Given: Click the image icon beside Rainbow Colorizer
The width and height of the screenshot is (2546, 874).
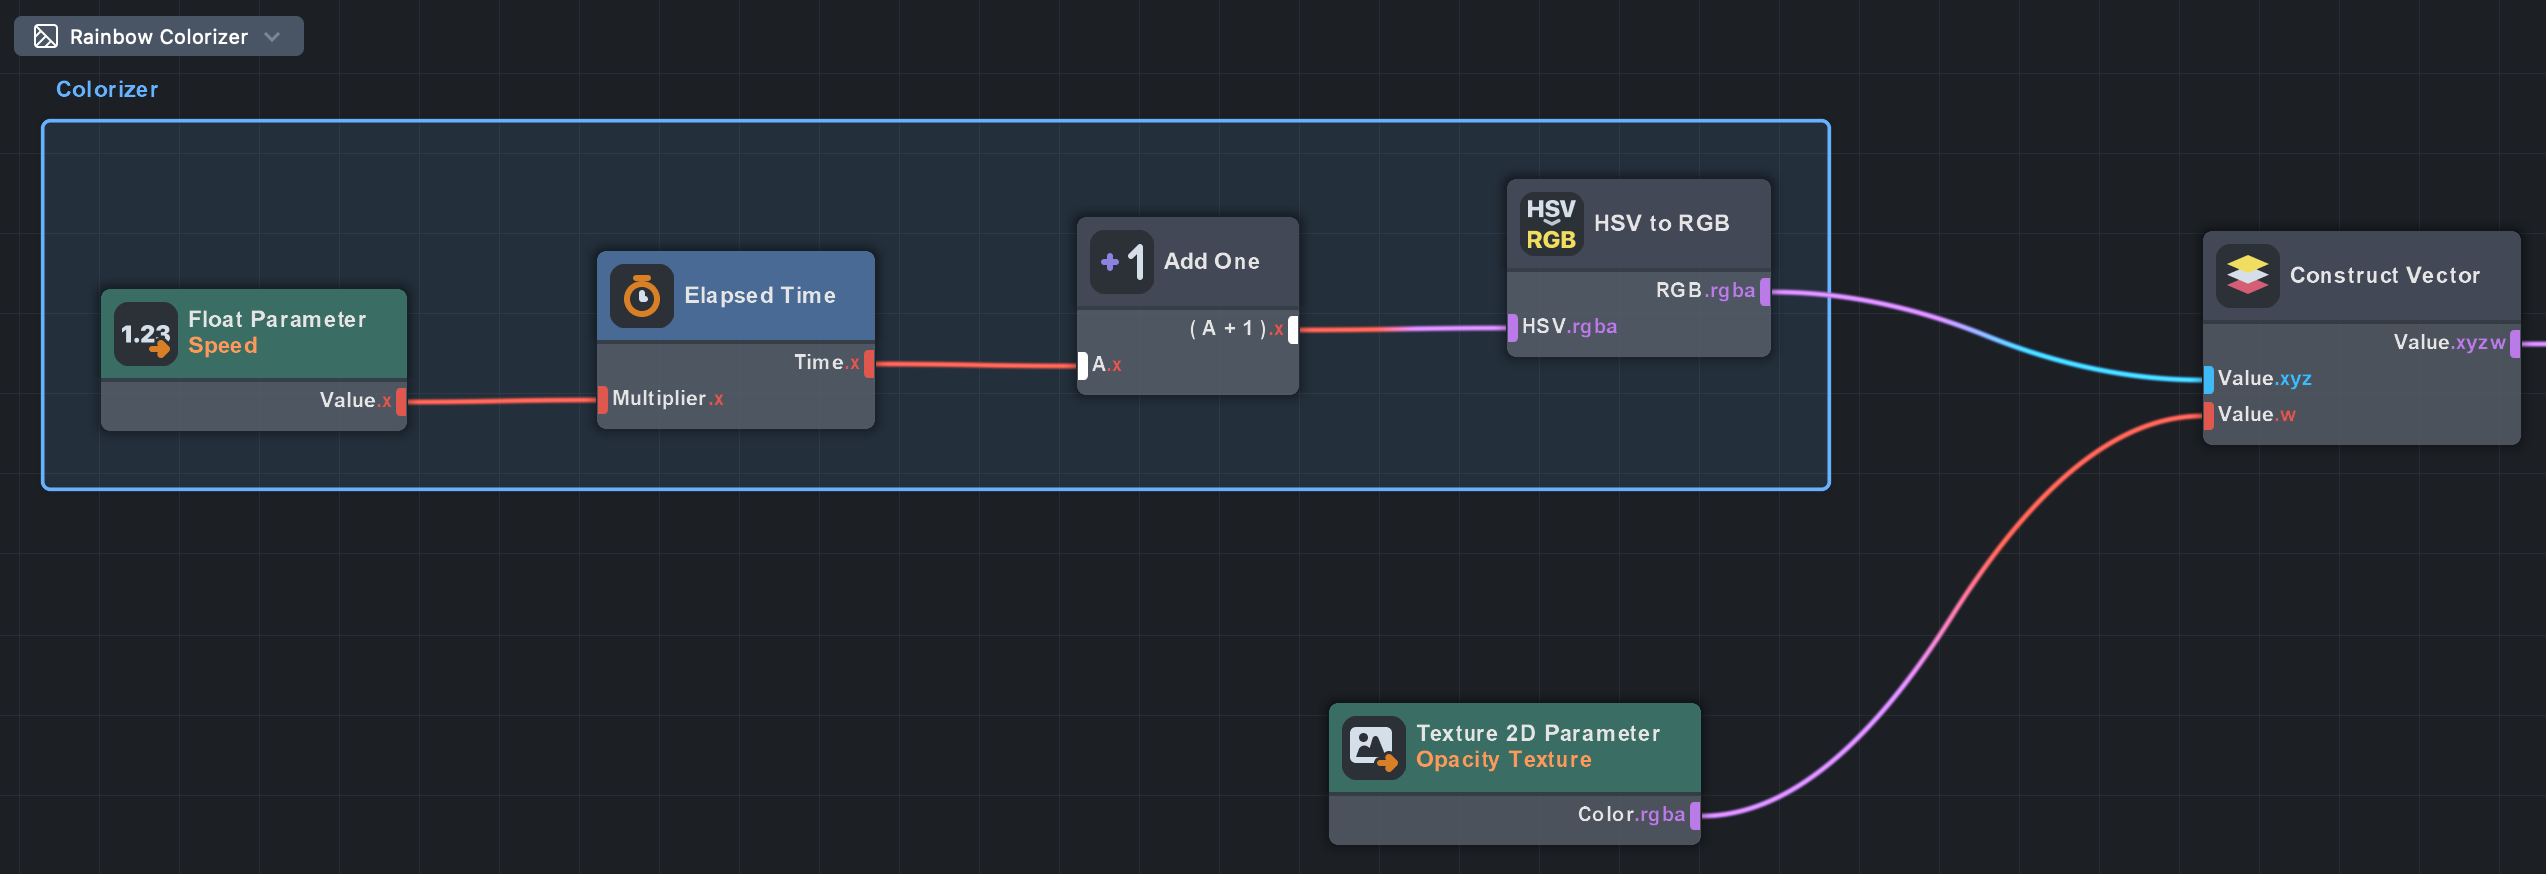Looking at the screenshot, I should (46, 37).
